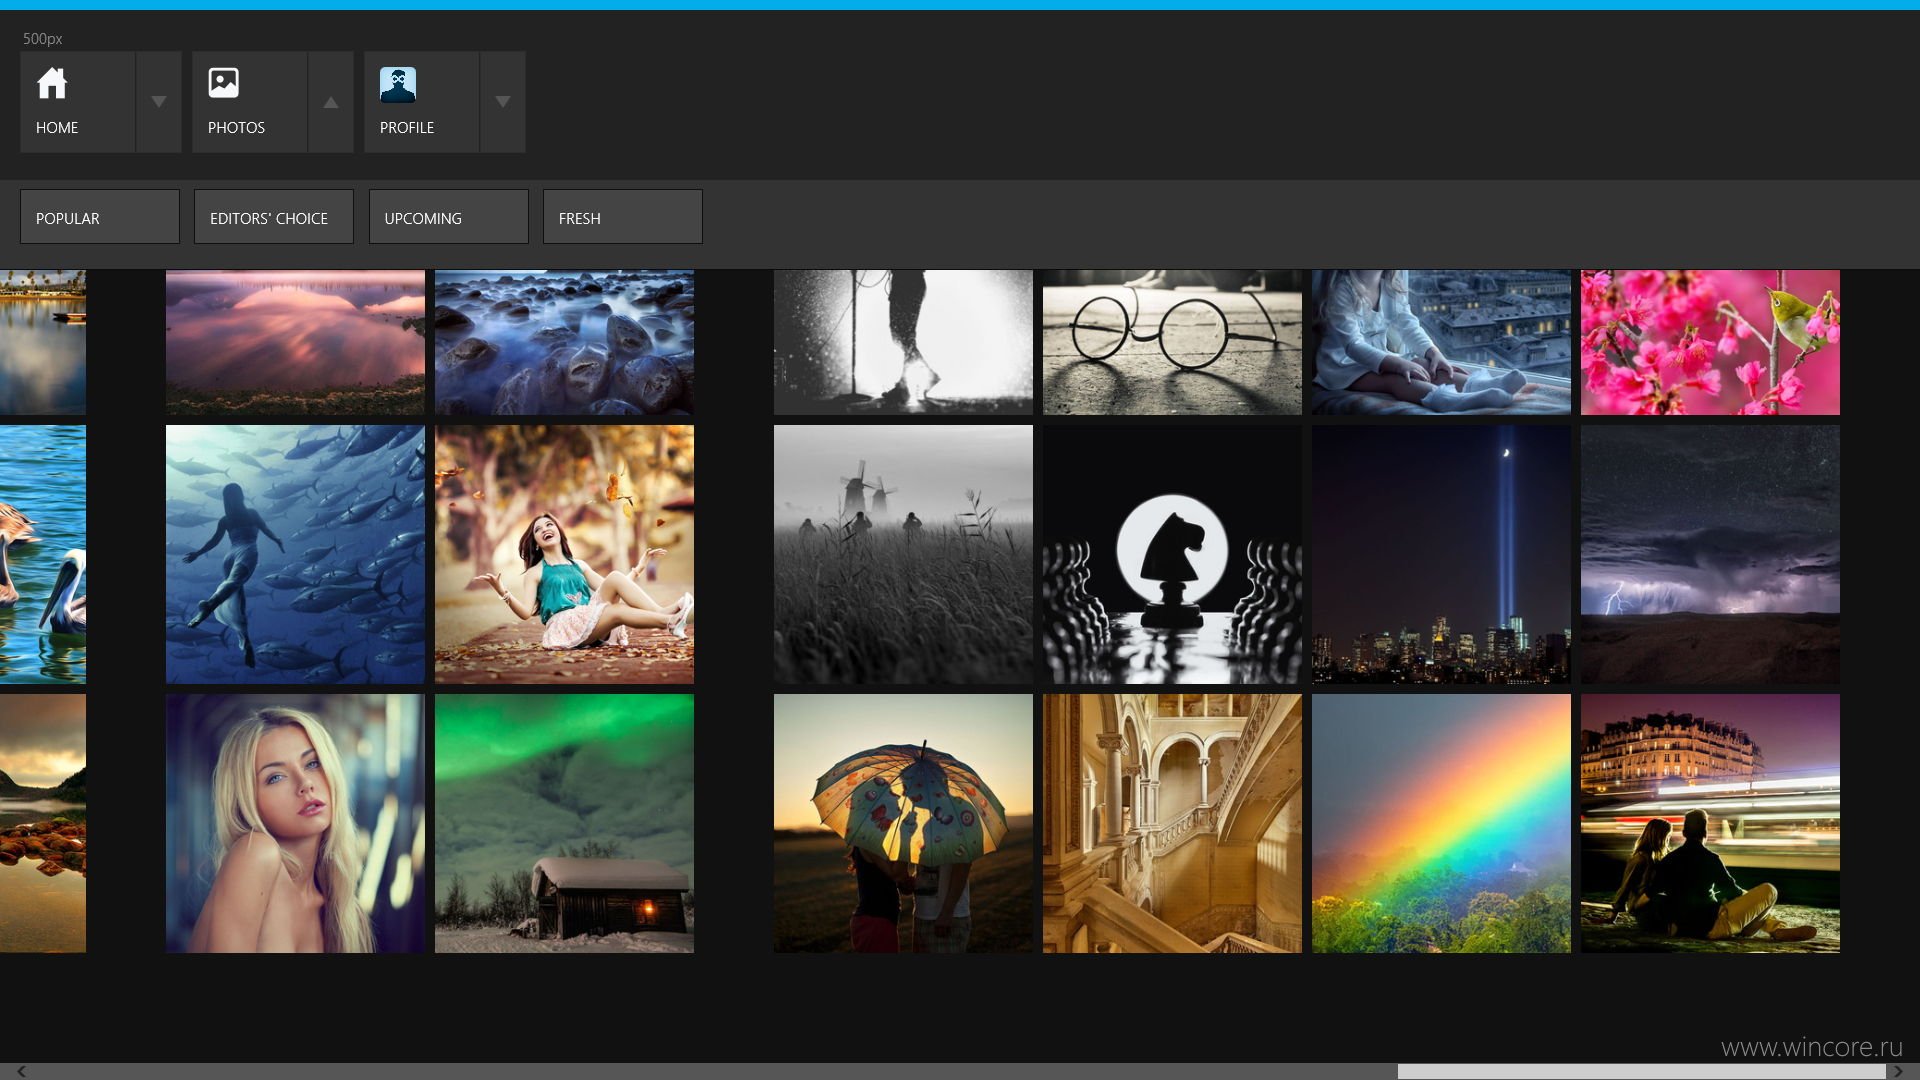Image resolution: width=1920 pixels, height=1080 pixels.
Task: Open the rainbow over forest photo
Action: pyautogui.click(x=1441, y=824)
